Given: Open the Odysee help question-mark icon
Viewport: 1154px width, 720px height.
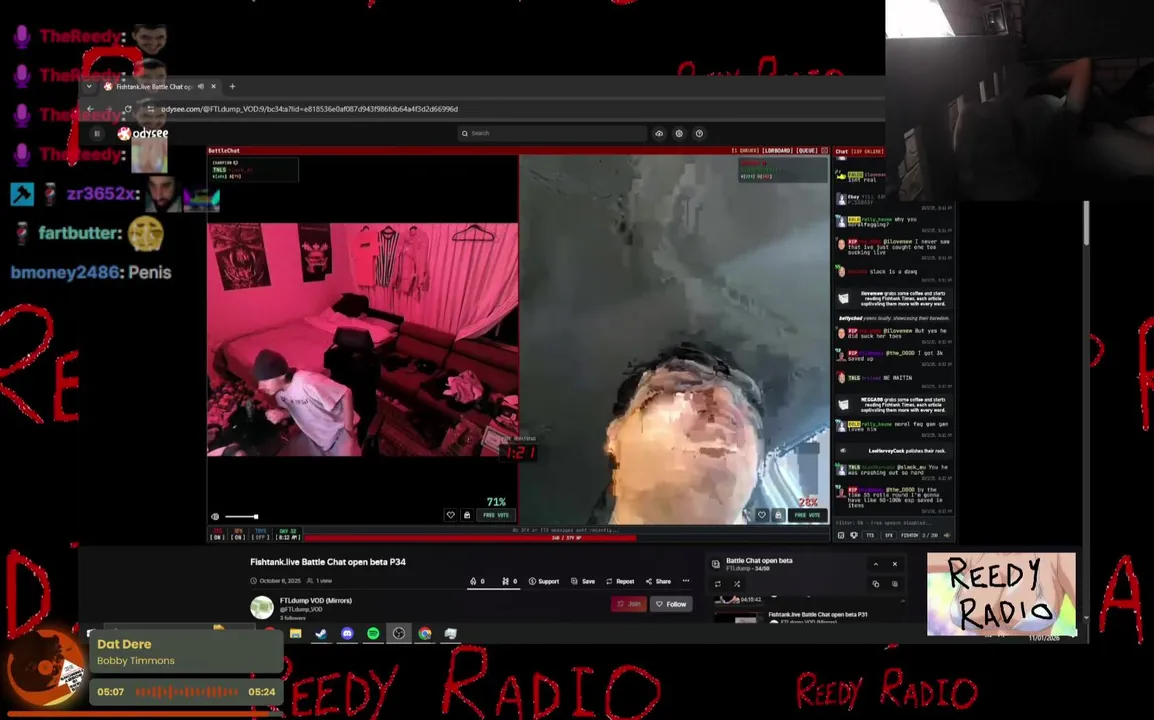Looking at the screenshot, I should 699,133.
